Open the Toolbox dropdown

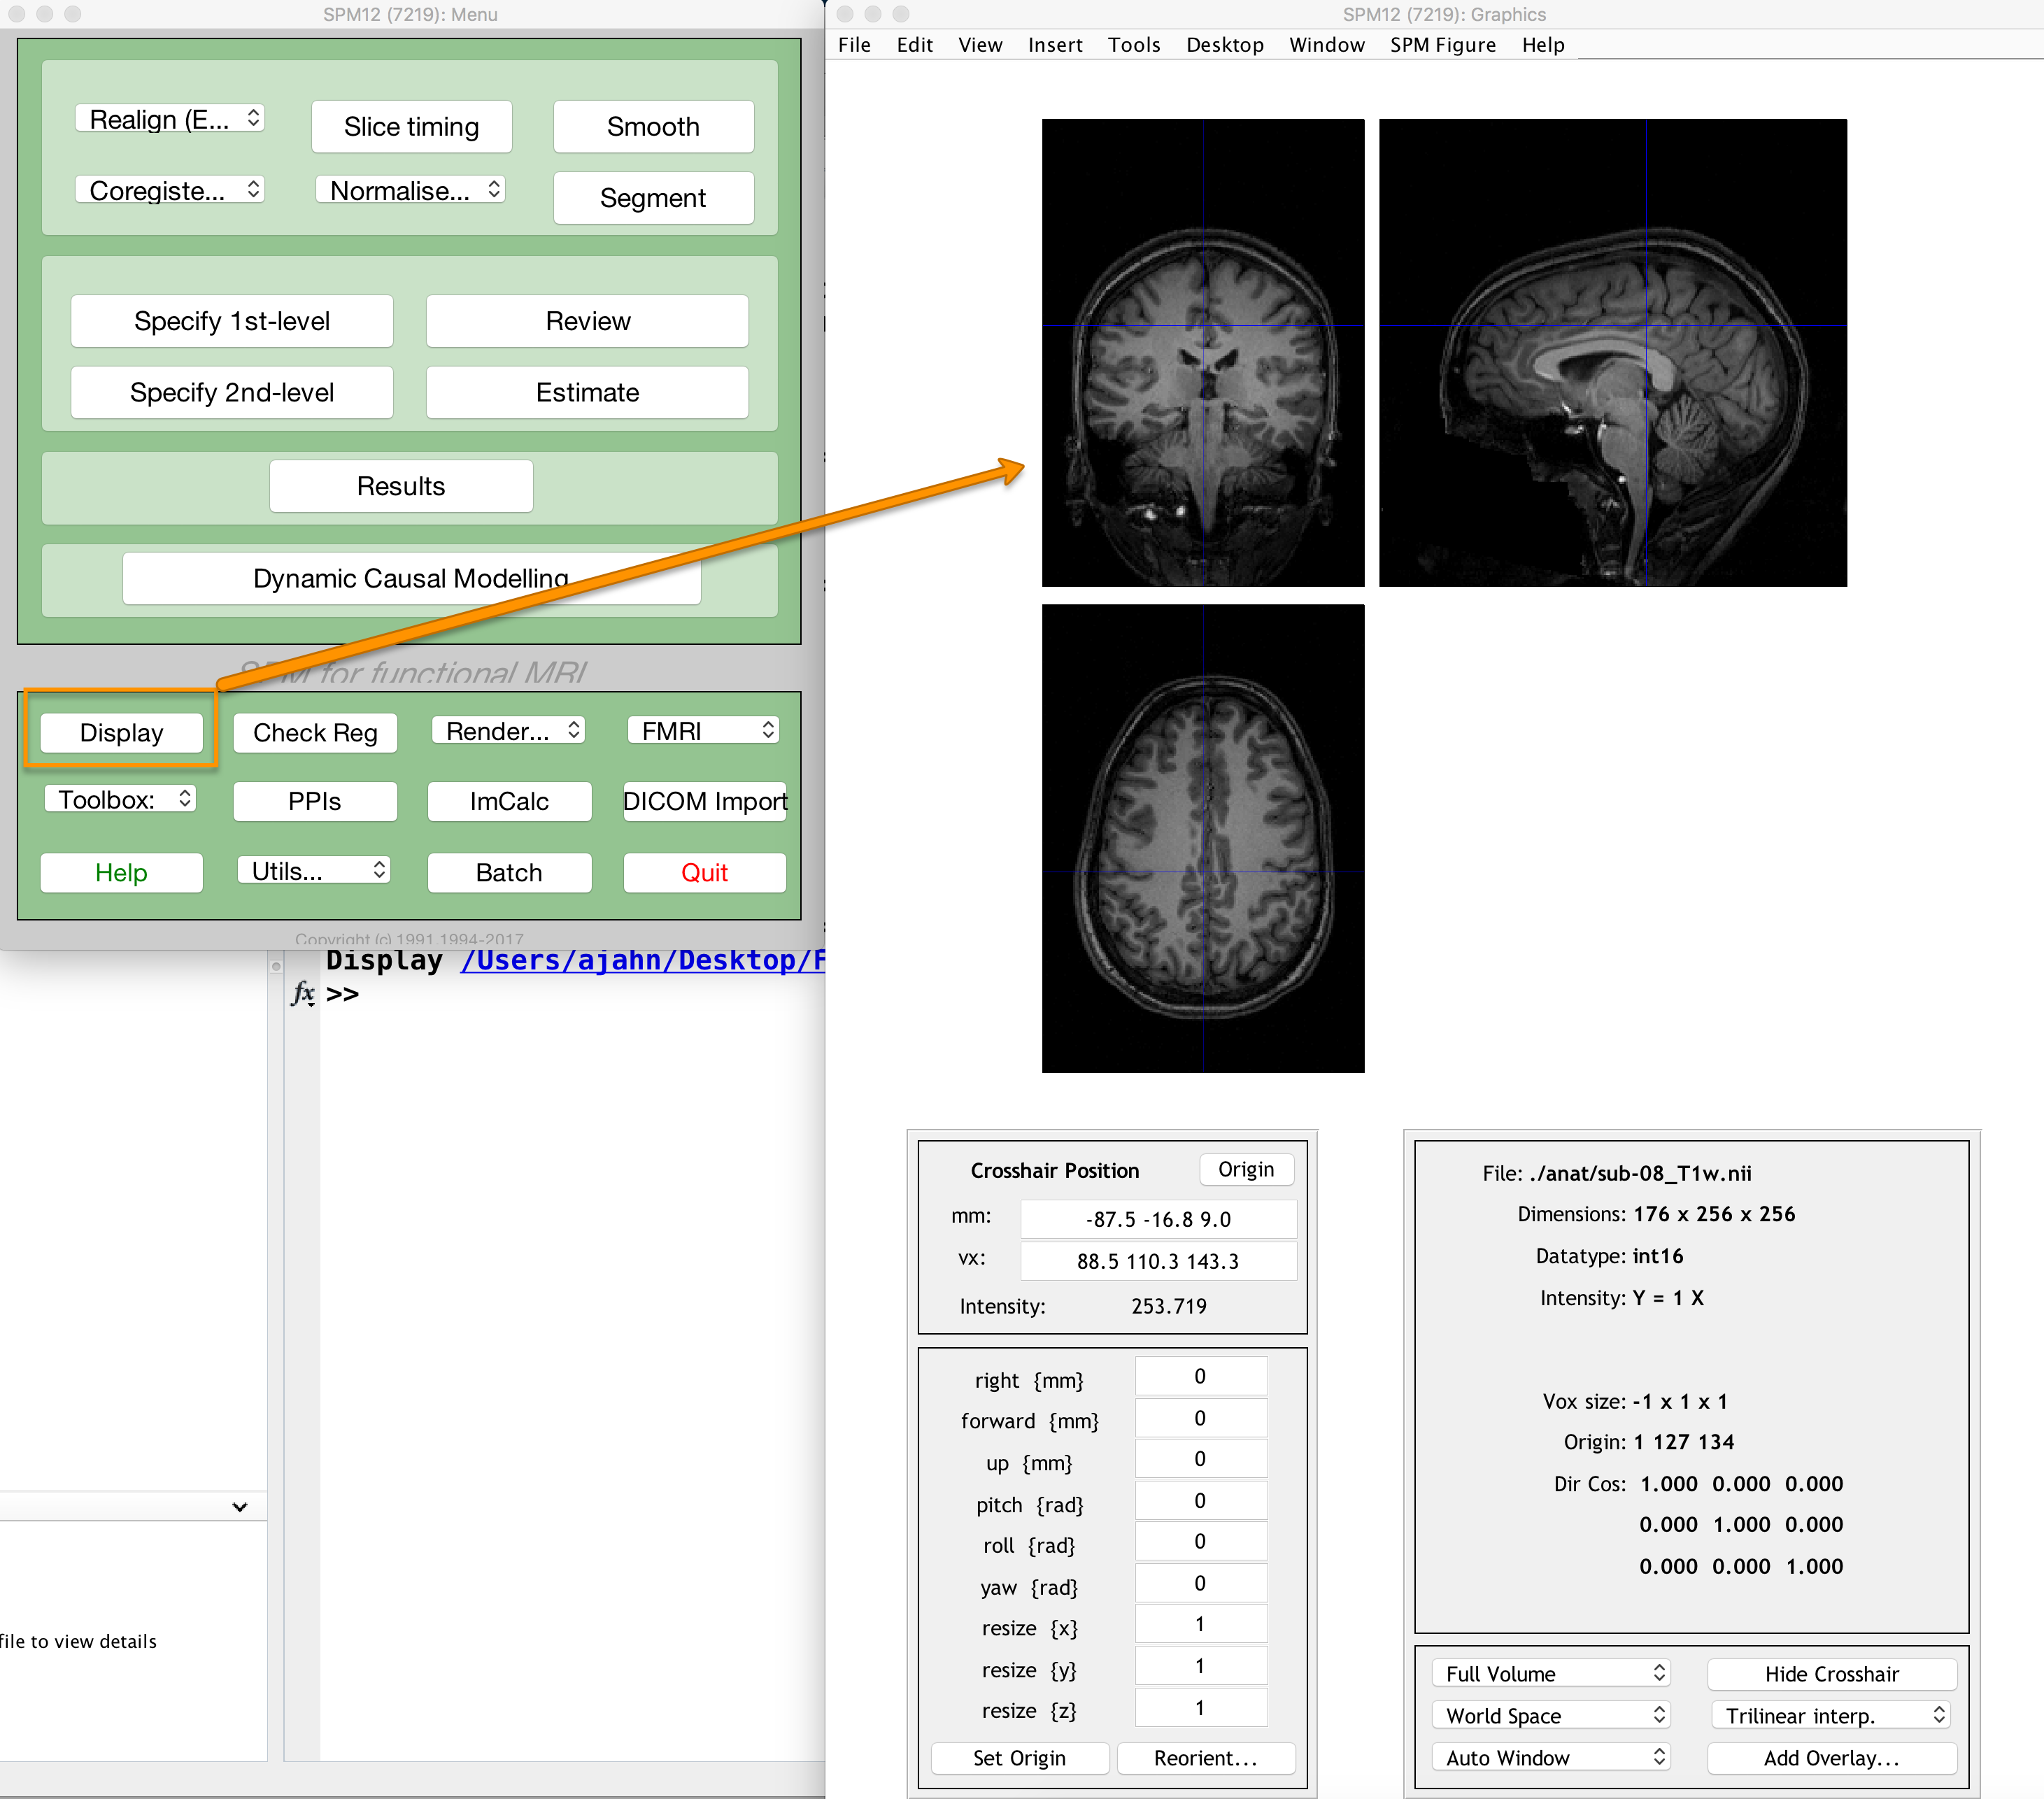[120, 799]
